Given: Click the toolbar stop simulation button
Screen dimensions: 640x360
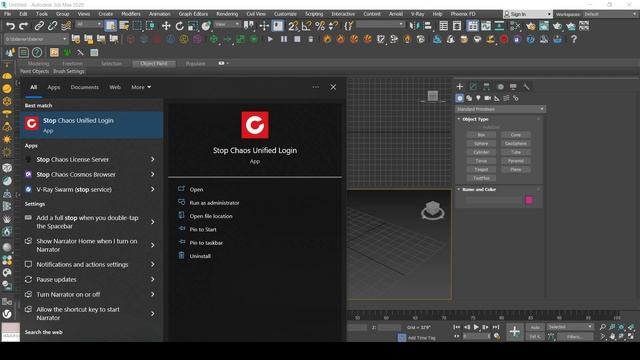Looking at the screenshot, I should tap(297, 40).
